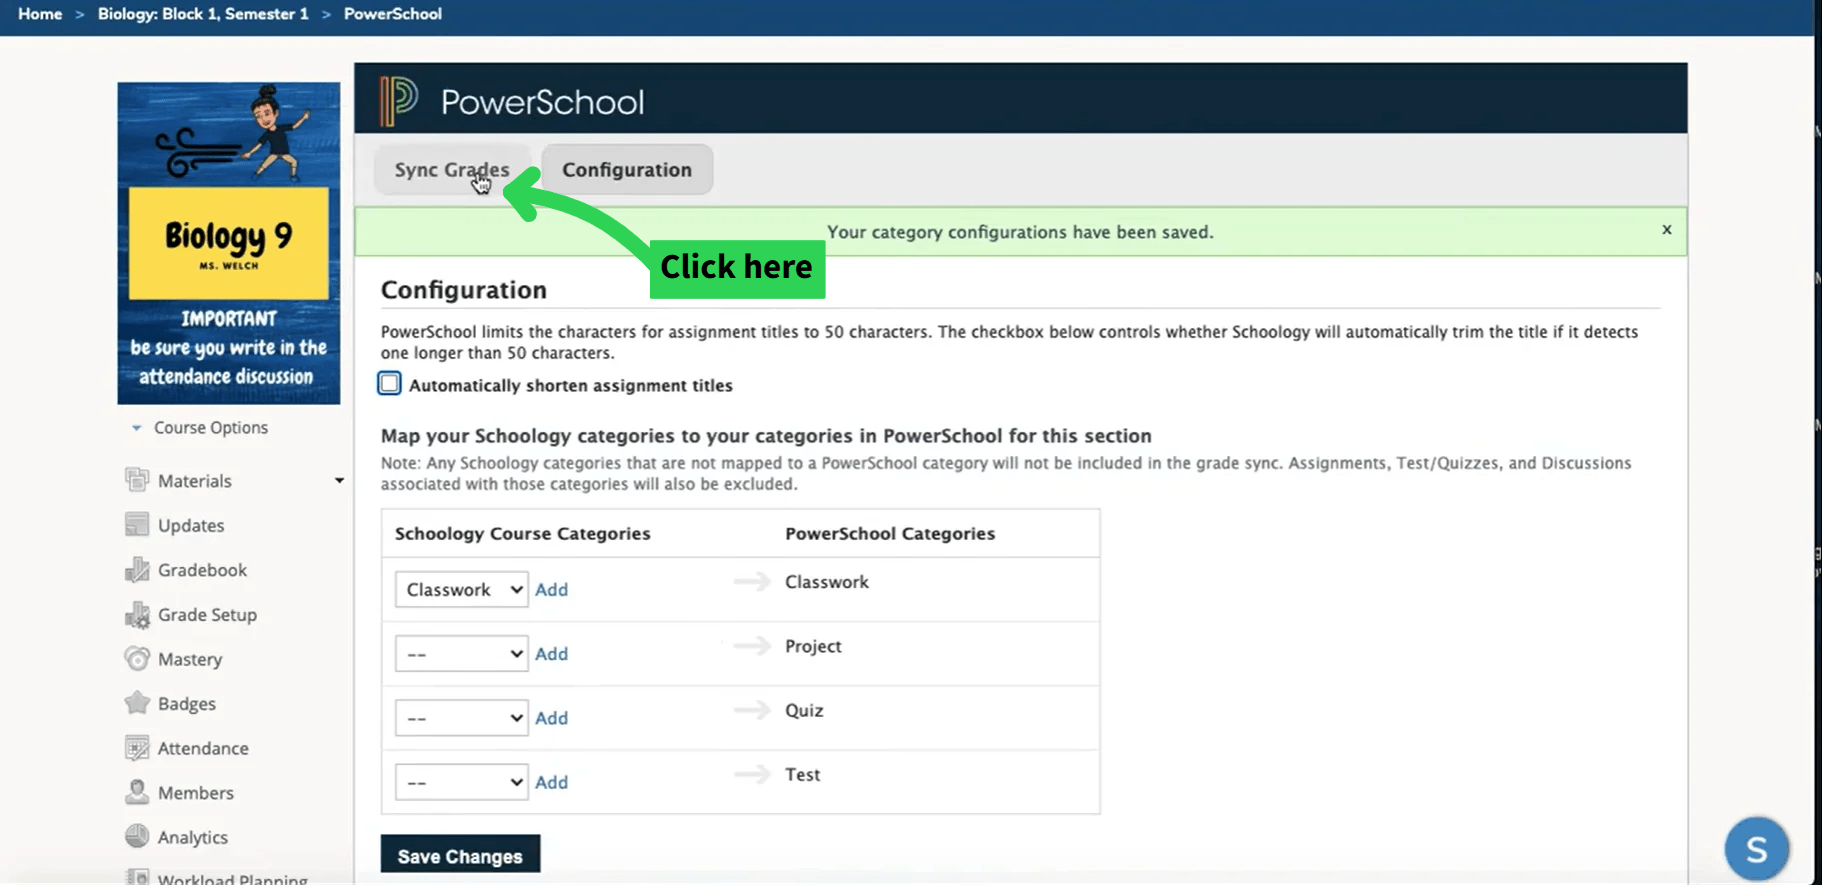
Task: Open the dropdown mapped to Test
Action: pyautogui.click(x=461, y=782)
